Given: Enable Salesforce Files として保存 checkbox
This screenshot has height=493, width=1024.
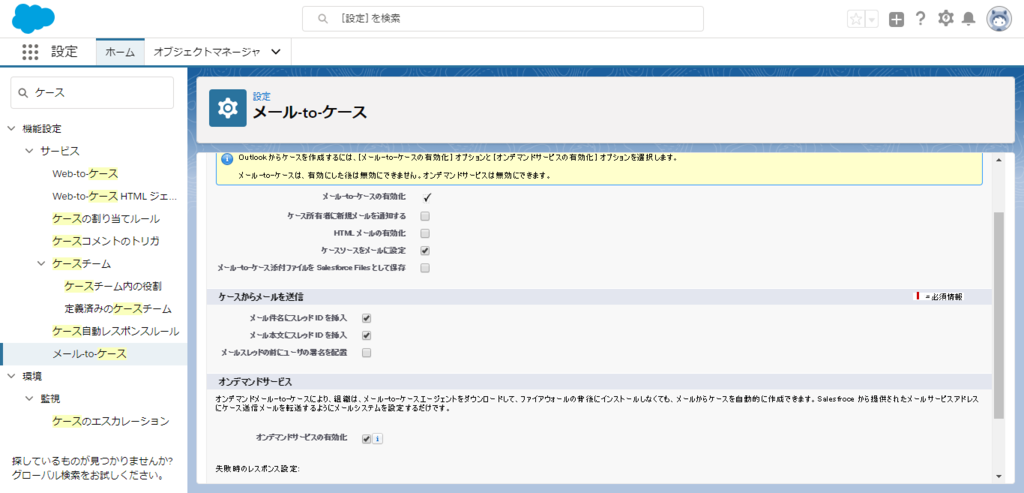Looking at the screenshot, I should tap(425, 268).
